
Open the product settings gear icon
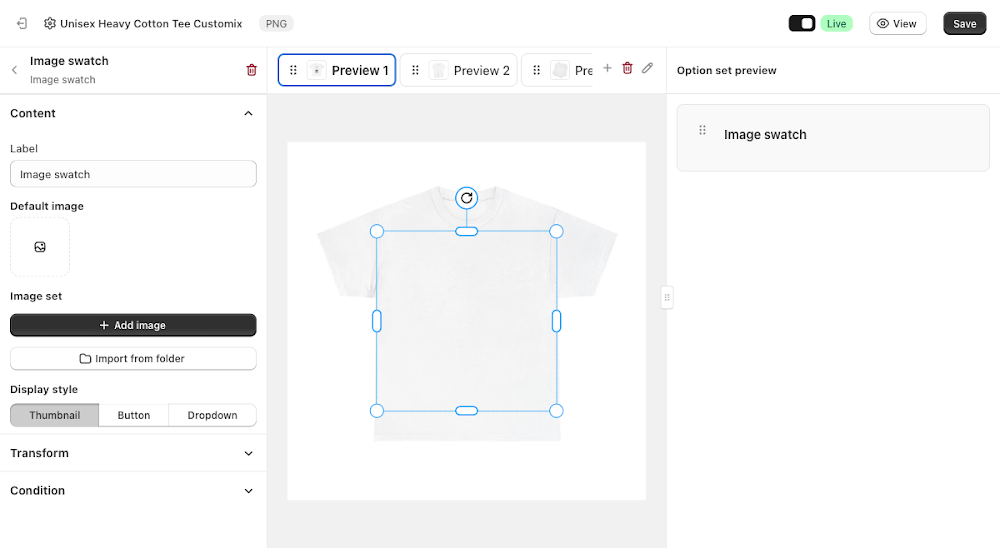tap(50, 24)
